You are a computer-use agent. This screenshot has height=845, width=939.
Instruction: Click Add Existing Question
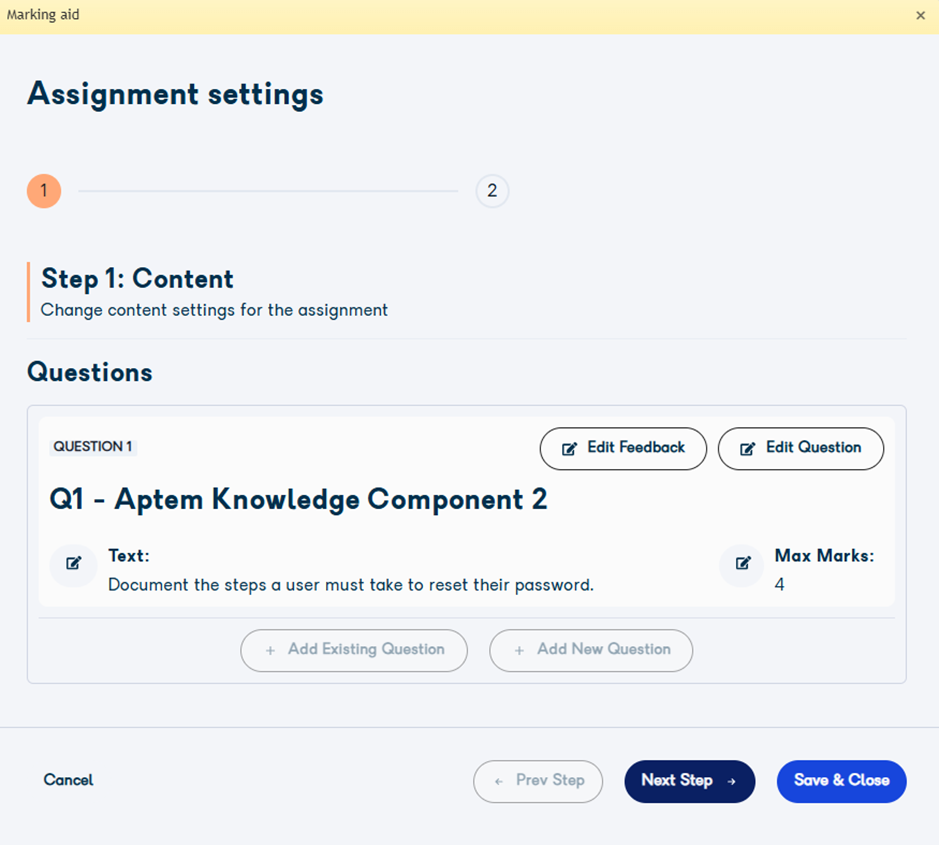pos(354,650)
